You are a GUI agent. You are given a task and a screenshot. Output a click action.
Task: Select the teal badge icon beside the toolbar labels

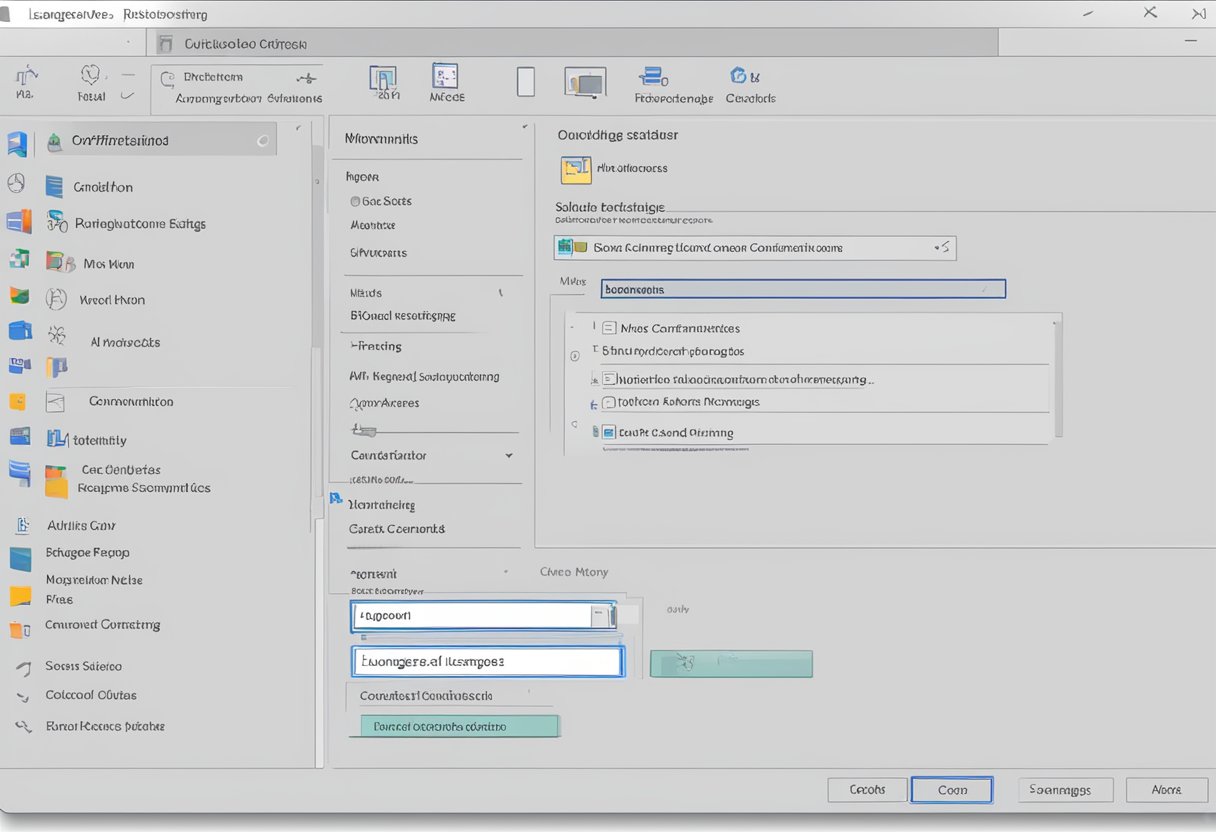click(738, 75)
